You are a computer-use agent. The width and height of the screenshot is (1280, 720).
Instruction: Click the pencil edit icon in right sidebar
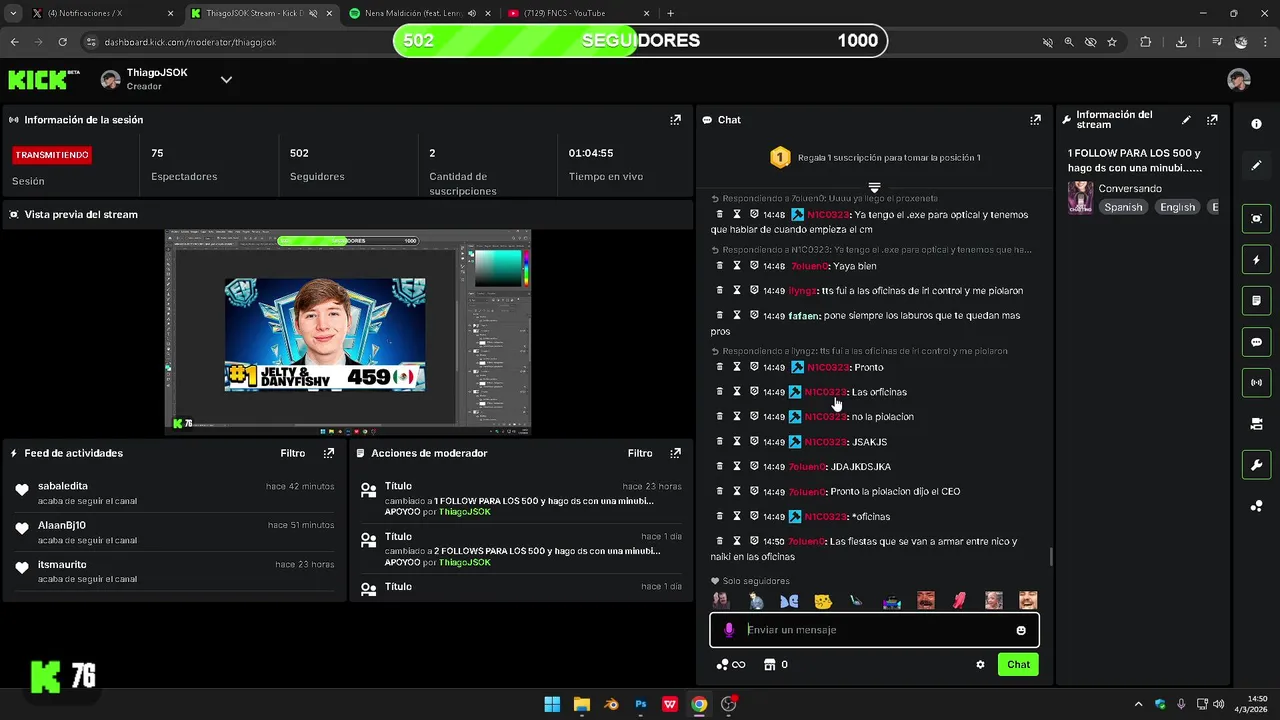[1256, 166]
